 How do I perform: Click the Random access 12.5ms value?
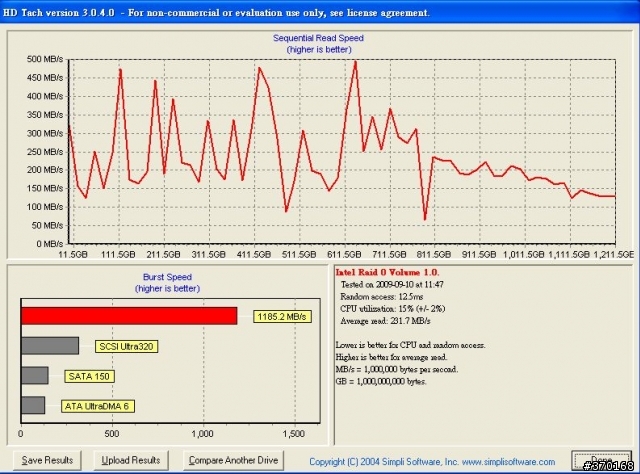(x=382, y=297)
